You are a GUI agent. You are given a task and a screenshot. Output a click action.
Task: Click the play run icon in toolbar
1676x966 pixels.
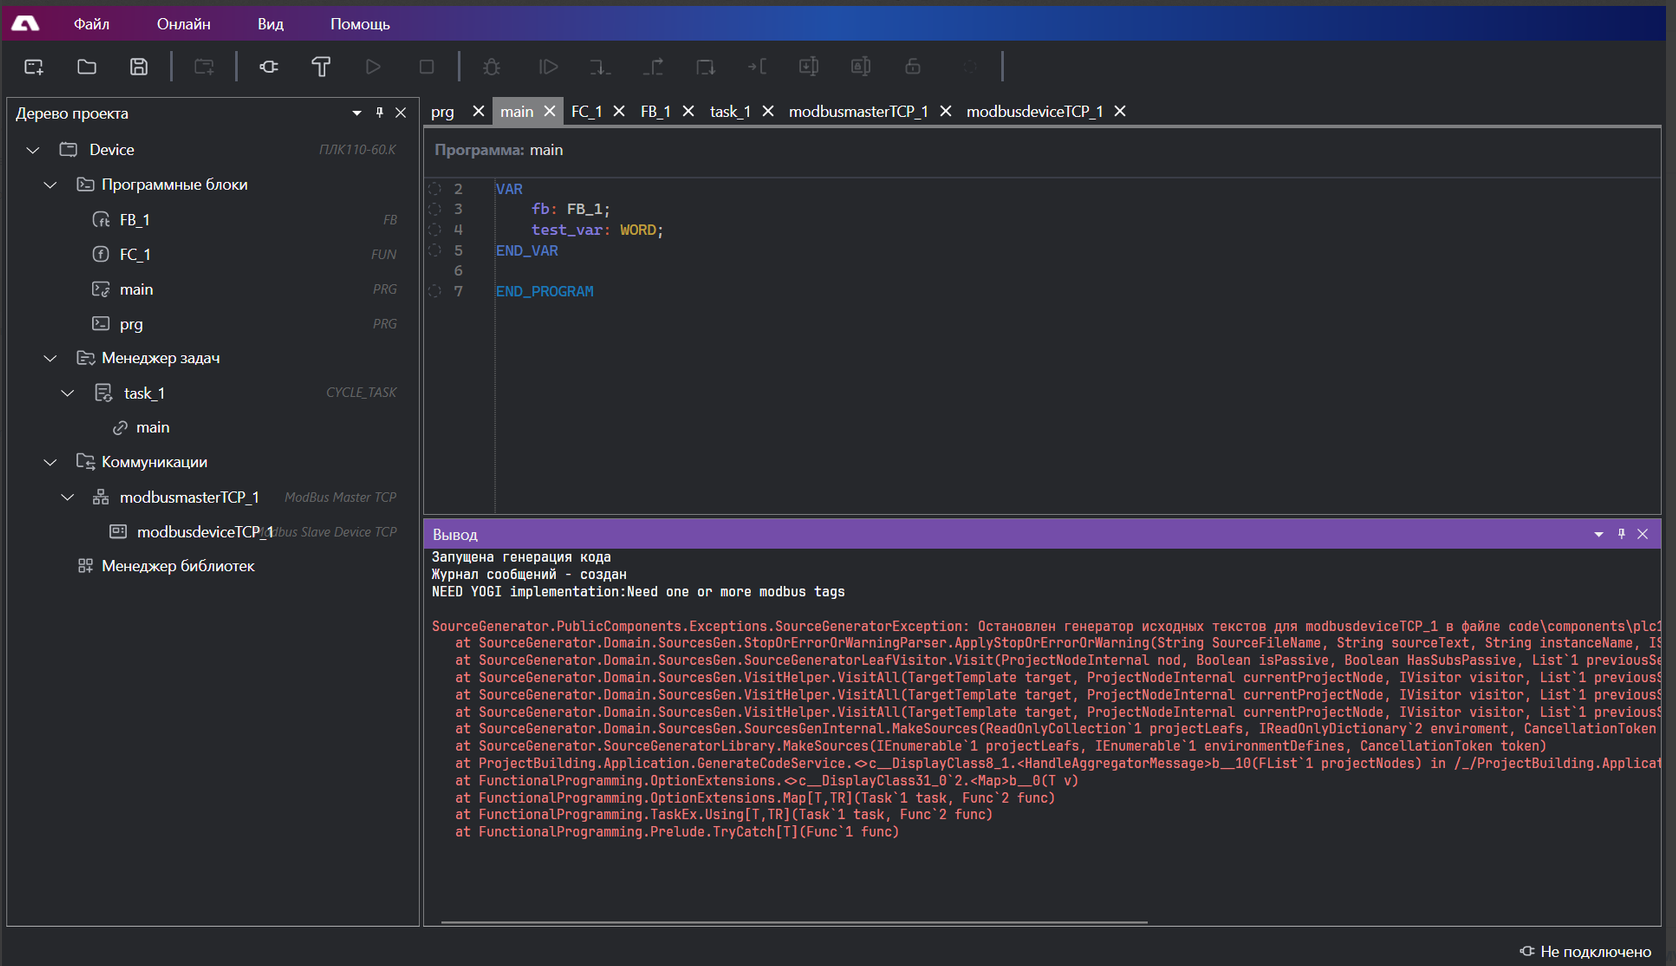(x=373, y=67)
